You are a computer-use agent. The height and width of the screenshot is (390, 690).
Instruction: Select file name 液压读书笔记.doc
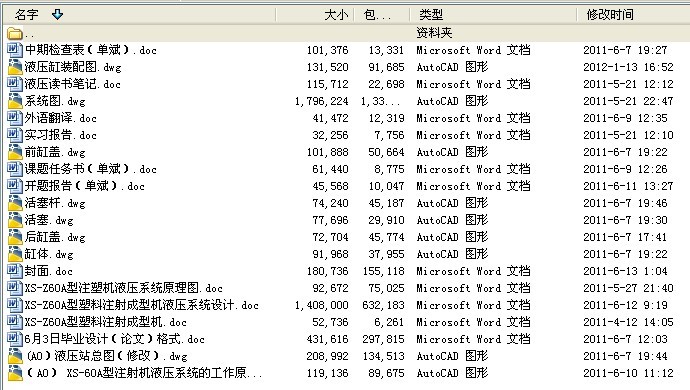pyautogui.click(x=72, y=84)
